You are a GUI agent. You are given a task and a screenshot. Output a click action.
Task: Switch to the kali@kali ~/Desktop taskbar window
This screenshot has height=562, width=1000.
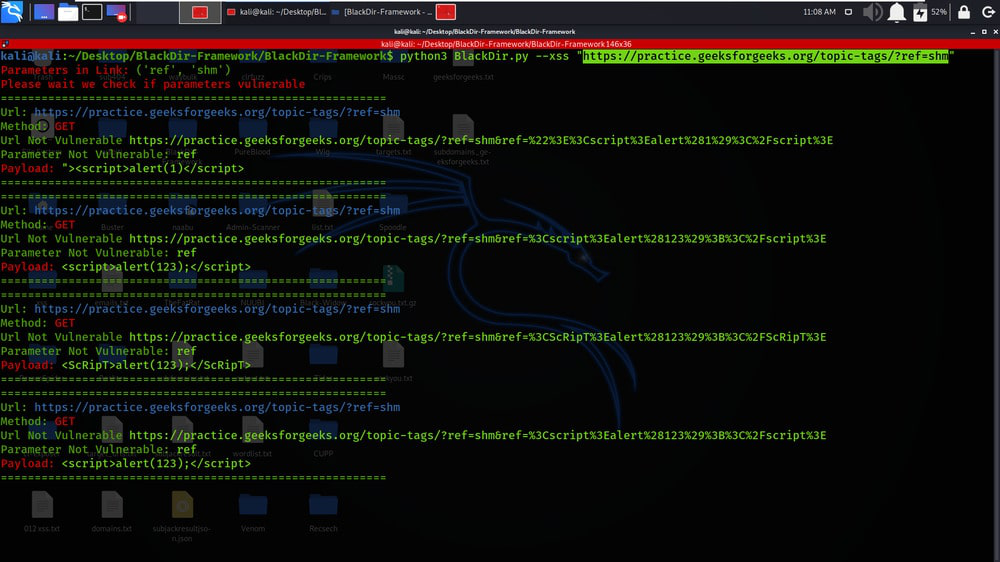coord(276,12)
